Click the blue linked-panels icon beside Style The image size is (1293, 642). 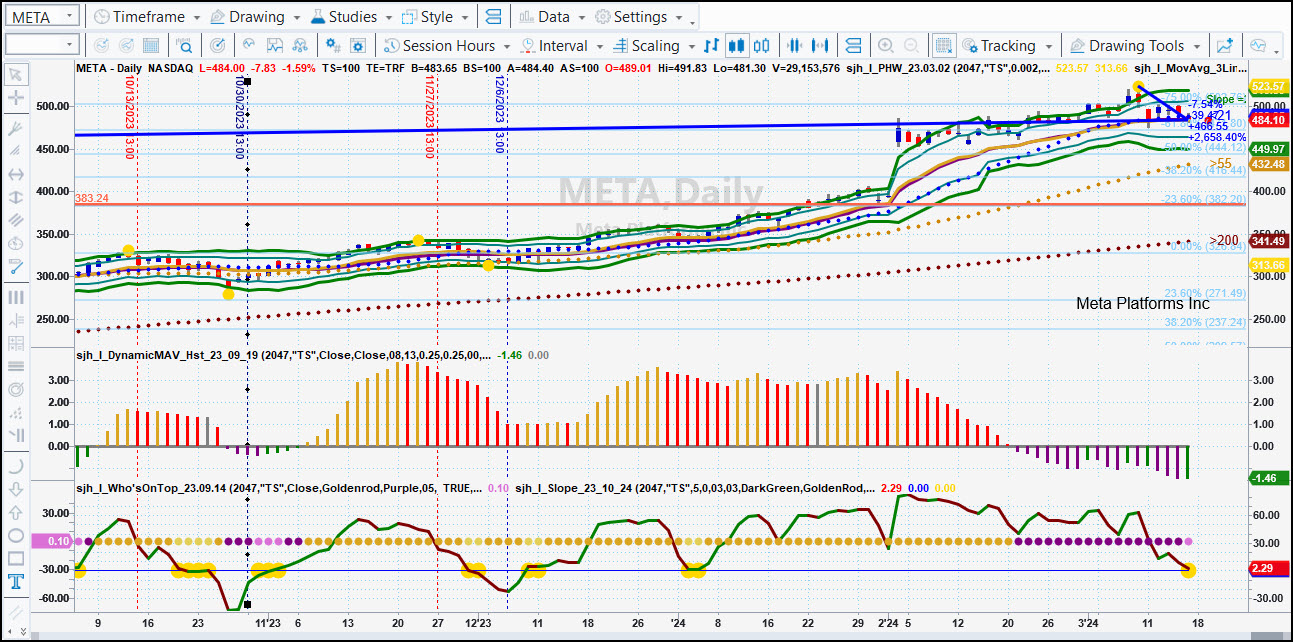click(492, 17)
